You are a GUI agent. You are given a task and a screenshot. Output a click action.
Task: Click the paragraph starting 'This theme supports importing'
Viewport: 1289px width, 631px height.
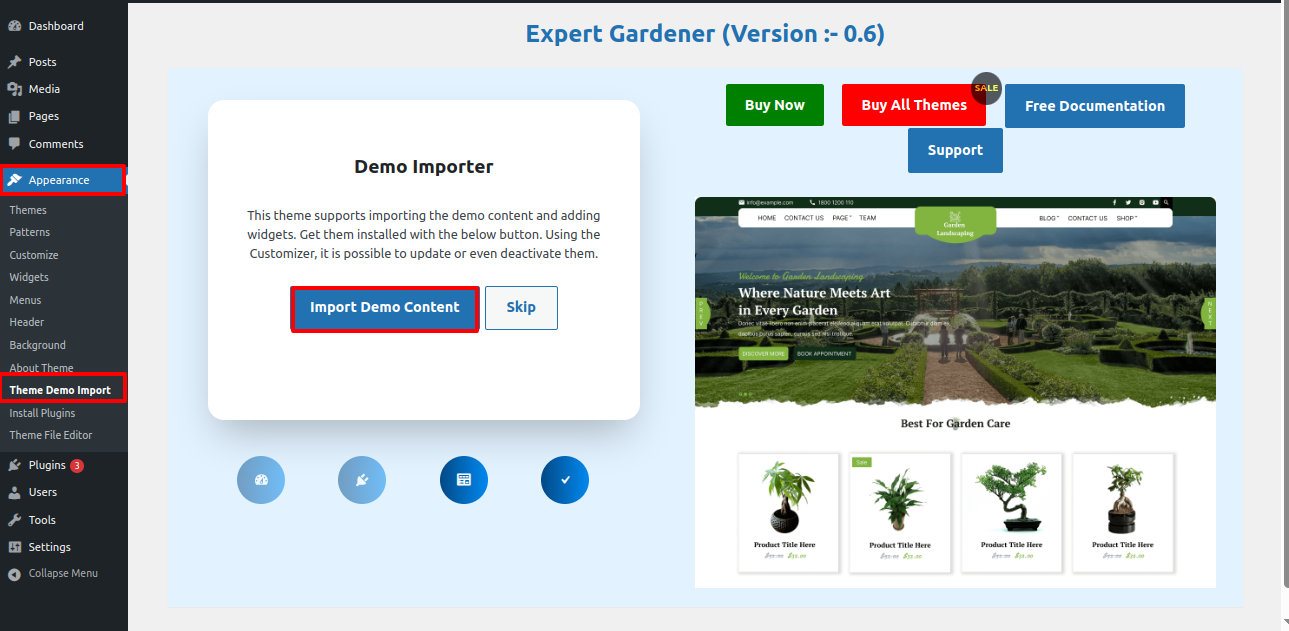[424, 235]
